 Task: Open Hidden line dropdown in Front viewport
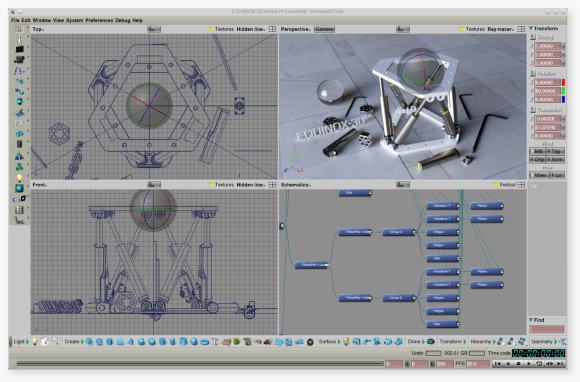(251, 184)
